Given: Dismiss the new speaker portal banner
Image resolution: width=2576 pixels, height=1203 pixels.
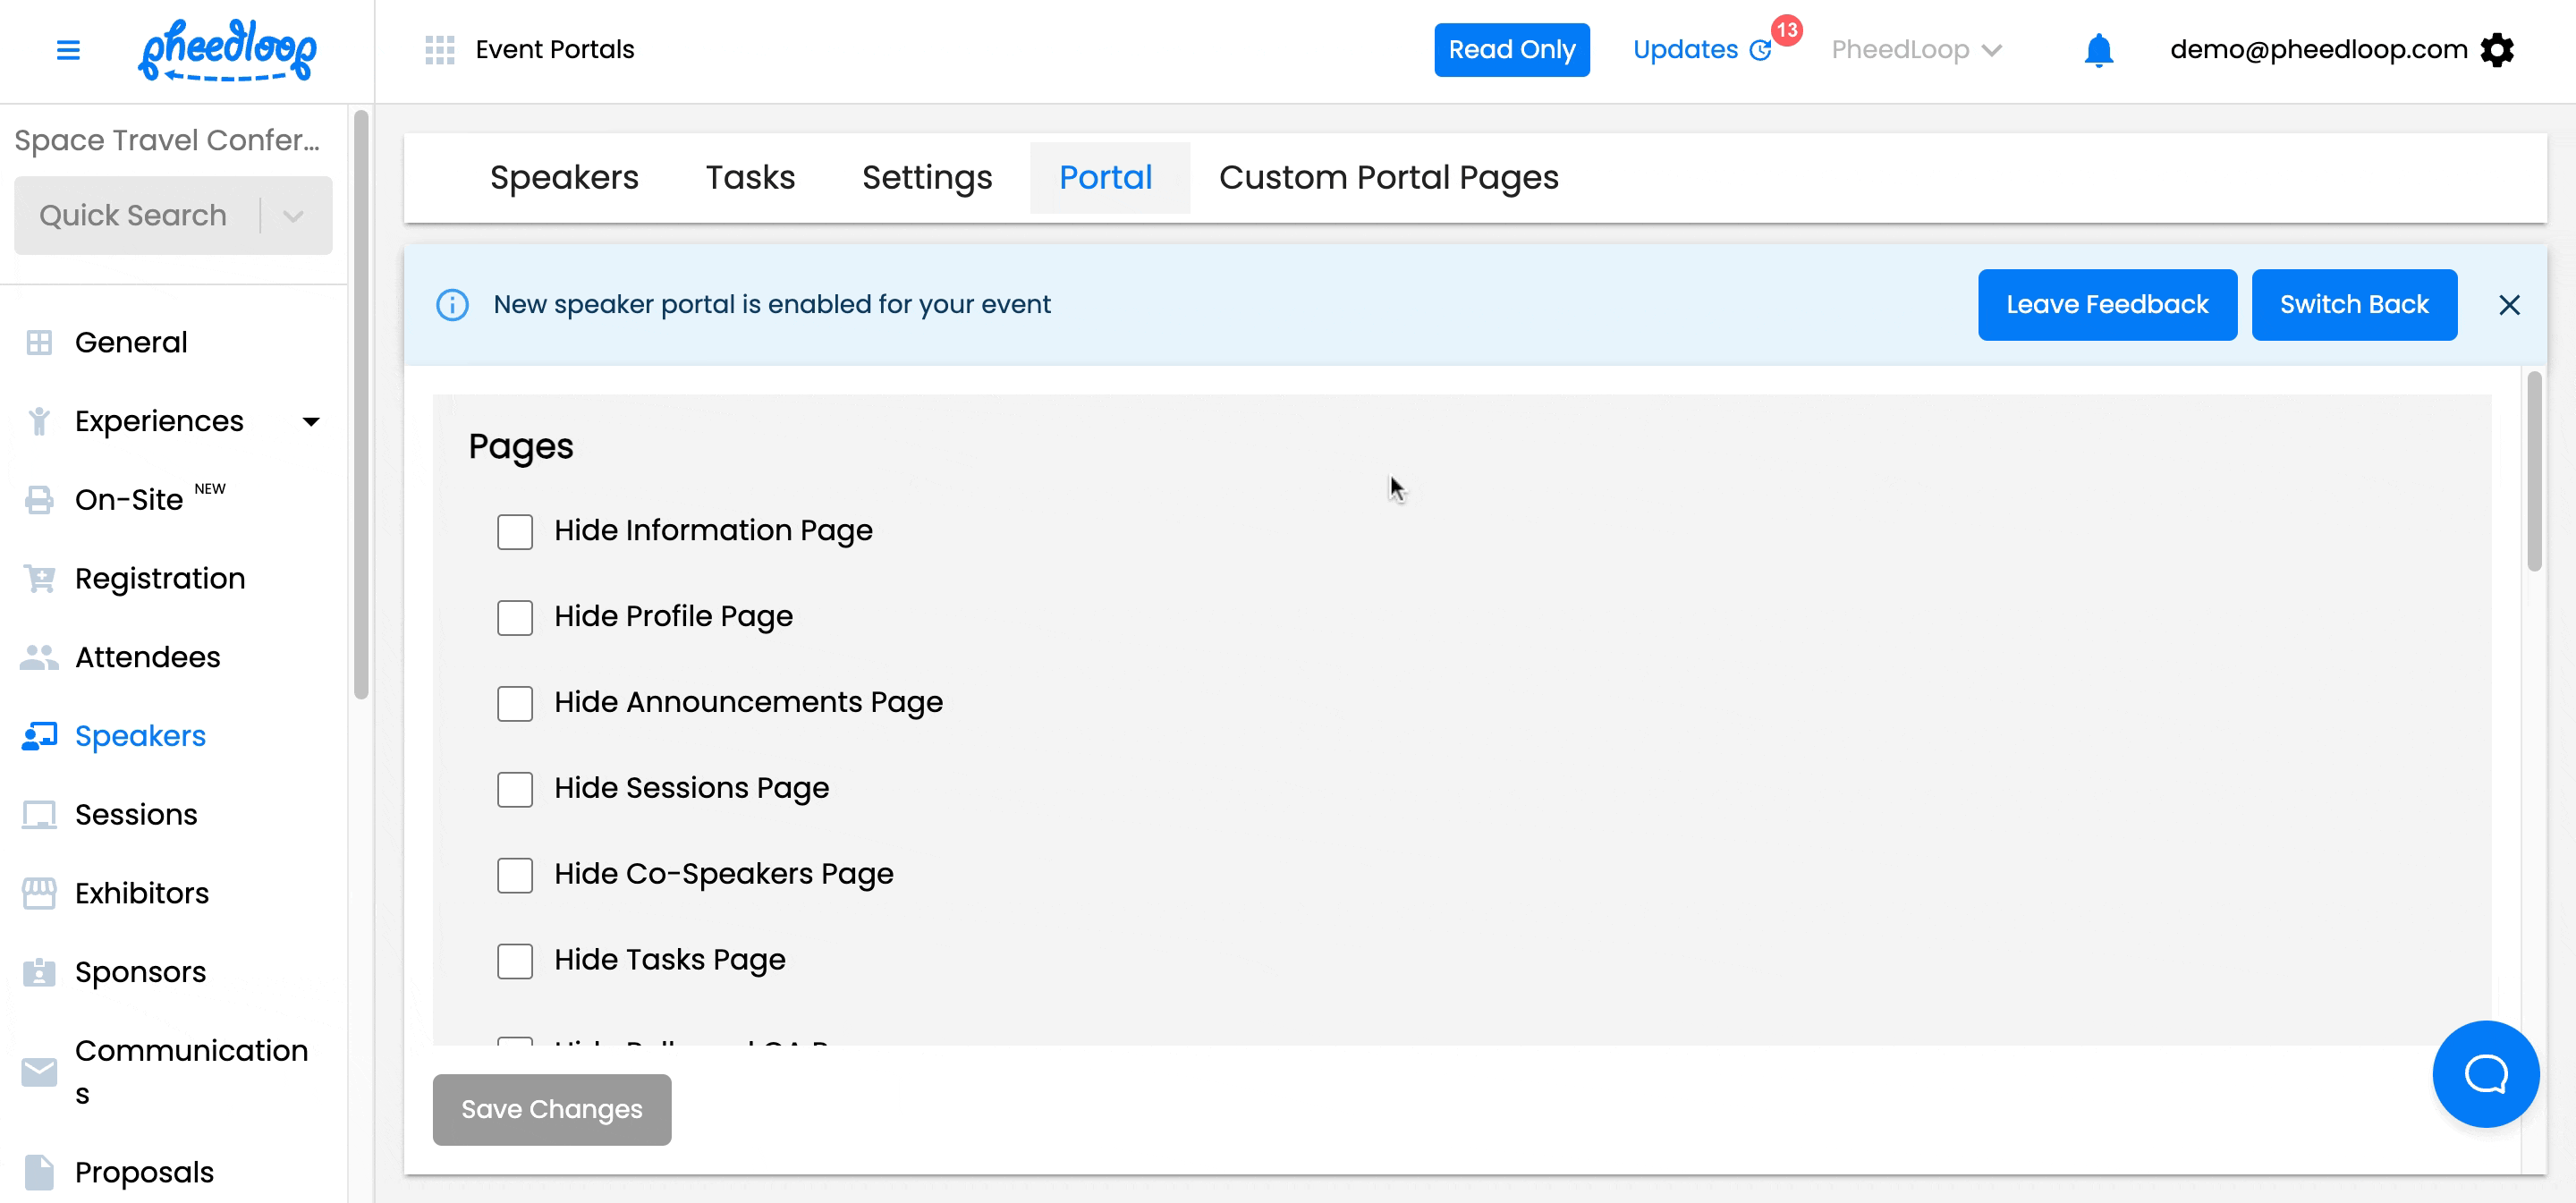Looking at the screenshot, I should [x=2508, y=305].
